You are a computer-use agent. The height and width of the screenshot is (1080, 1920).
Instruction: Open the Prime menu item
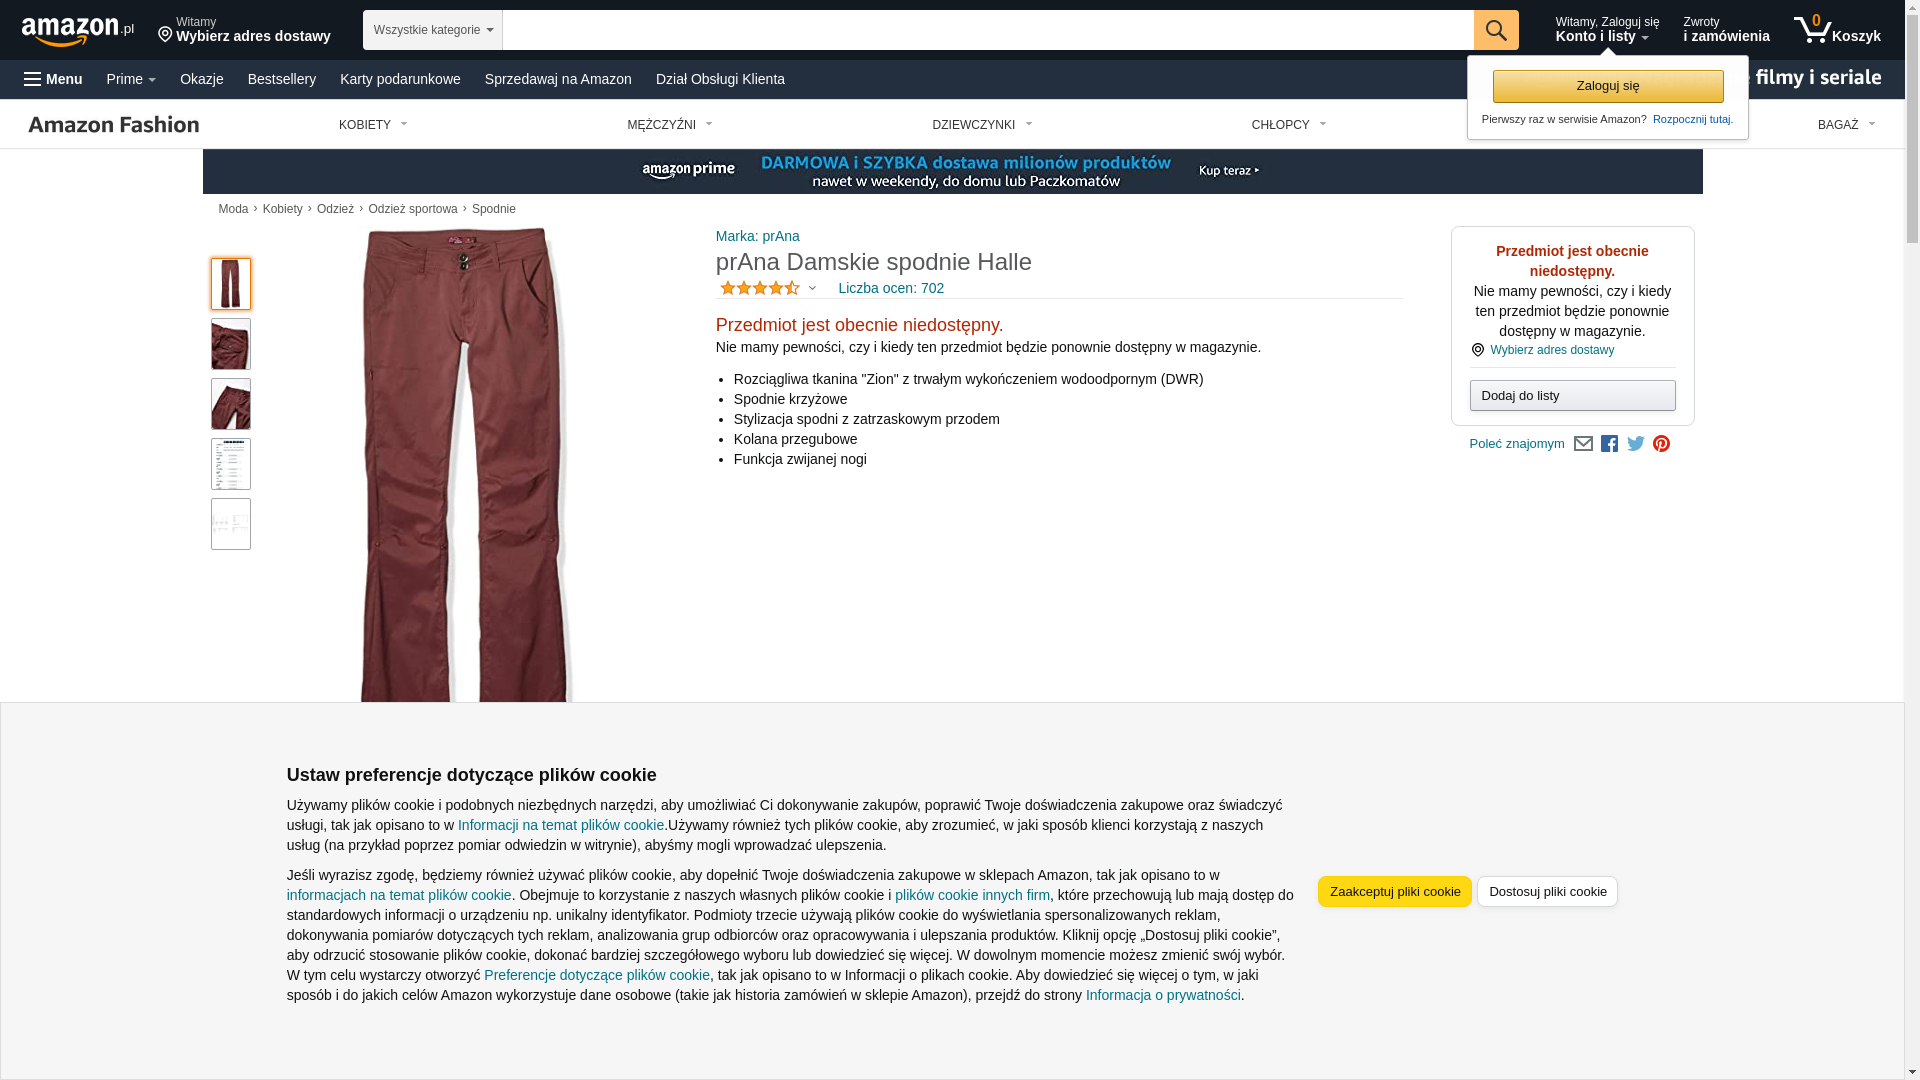click(131, 79)
